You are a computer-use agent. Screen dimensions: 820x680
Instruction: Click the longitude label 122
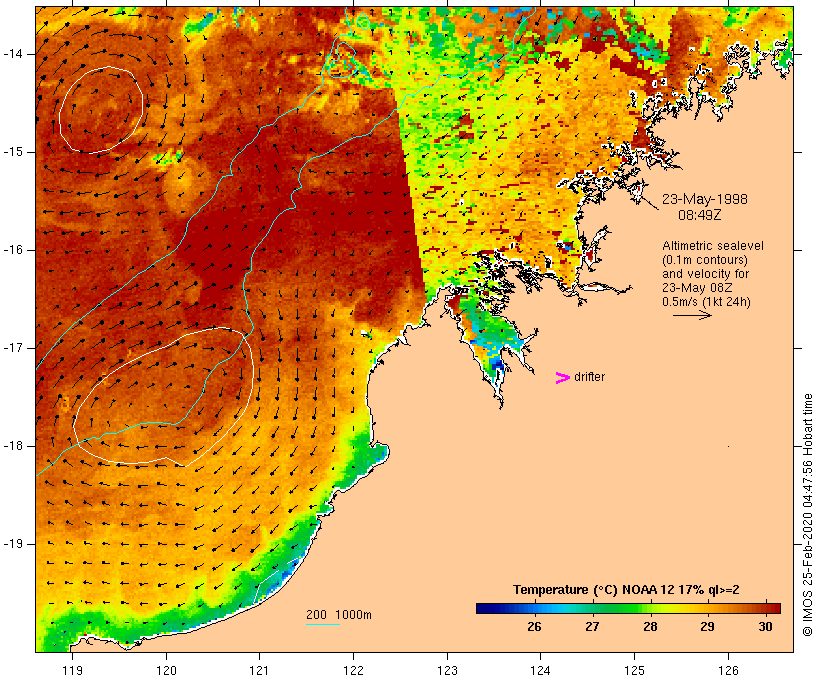click(354, 670)
